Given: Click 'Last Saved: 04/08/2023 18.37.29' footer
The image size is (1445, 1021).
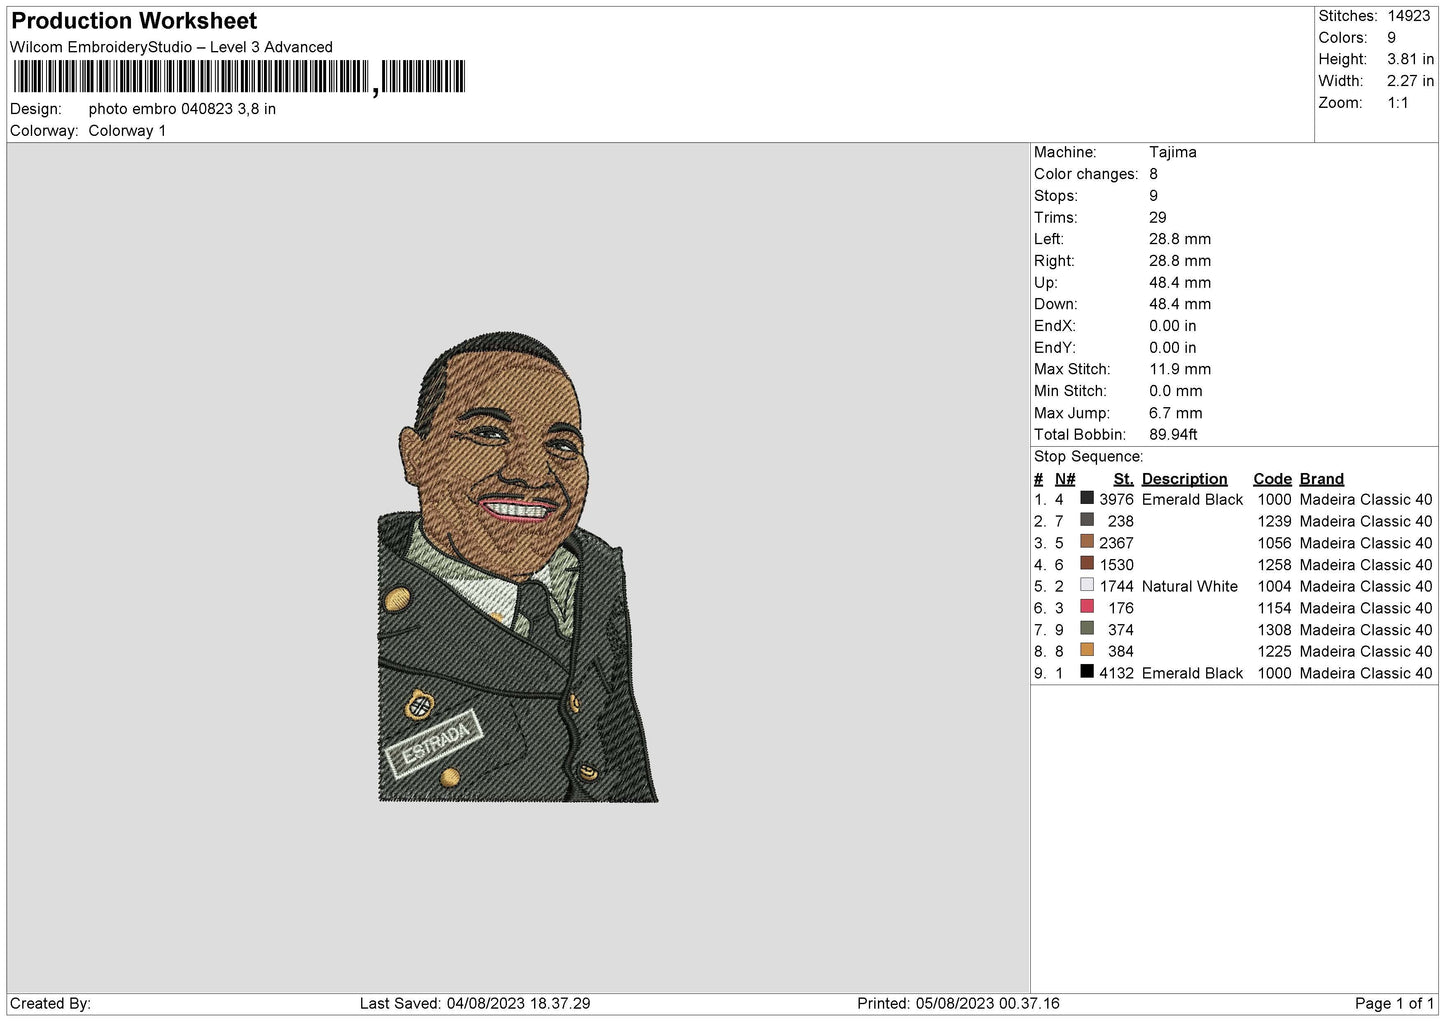Looking at the screenshot, I should tap(475, 1004).
